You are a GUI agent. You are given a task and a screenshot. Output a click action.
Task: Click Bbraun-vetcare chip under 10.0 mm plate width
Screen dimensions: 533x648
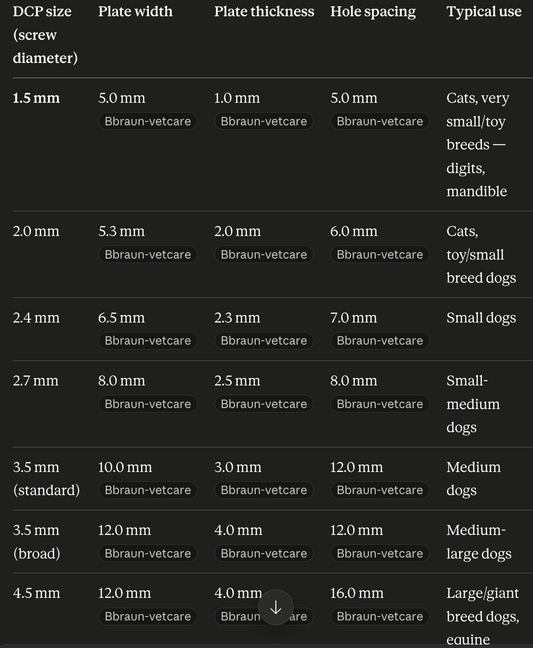click(148, 490)
